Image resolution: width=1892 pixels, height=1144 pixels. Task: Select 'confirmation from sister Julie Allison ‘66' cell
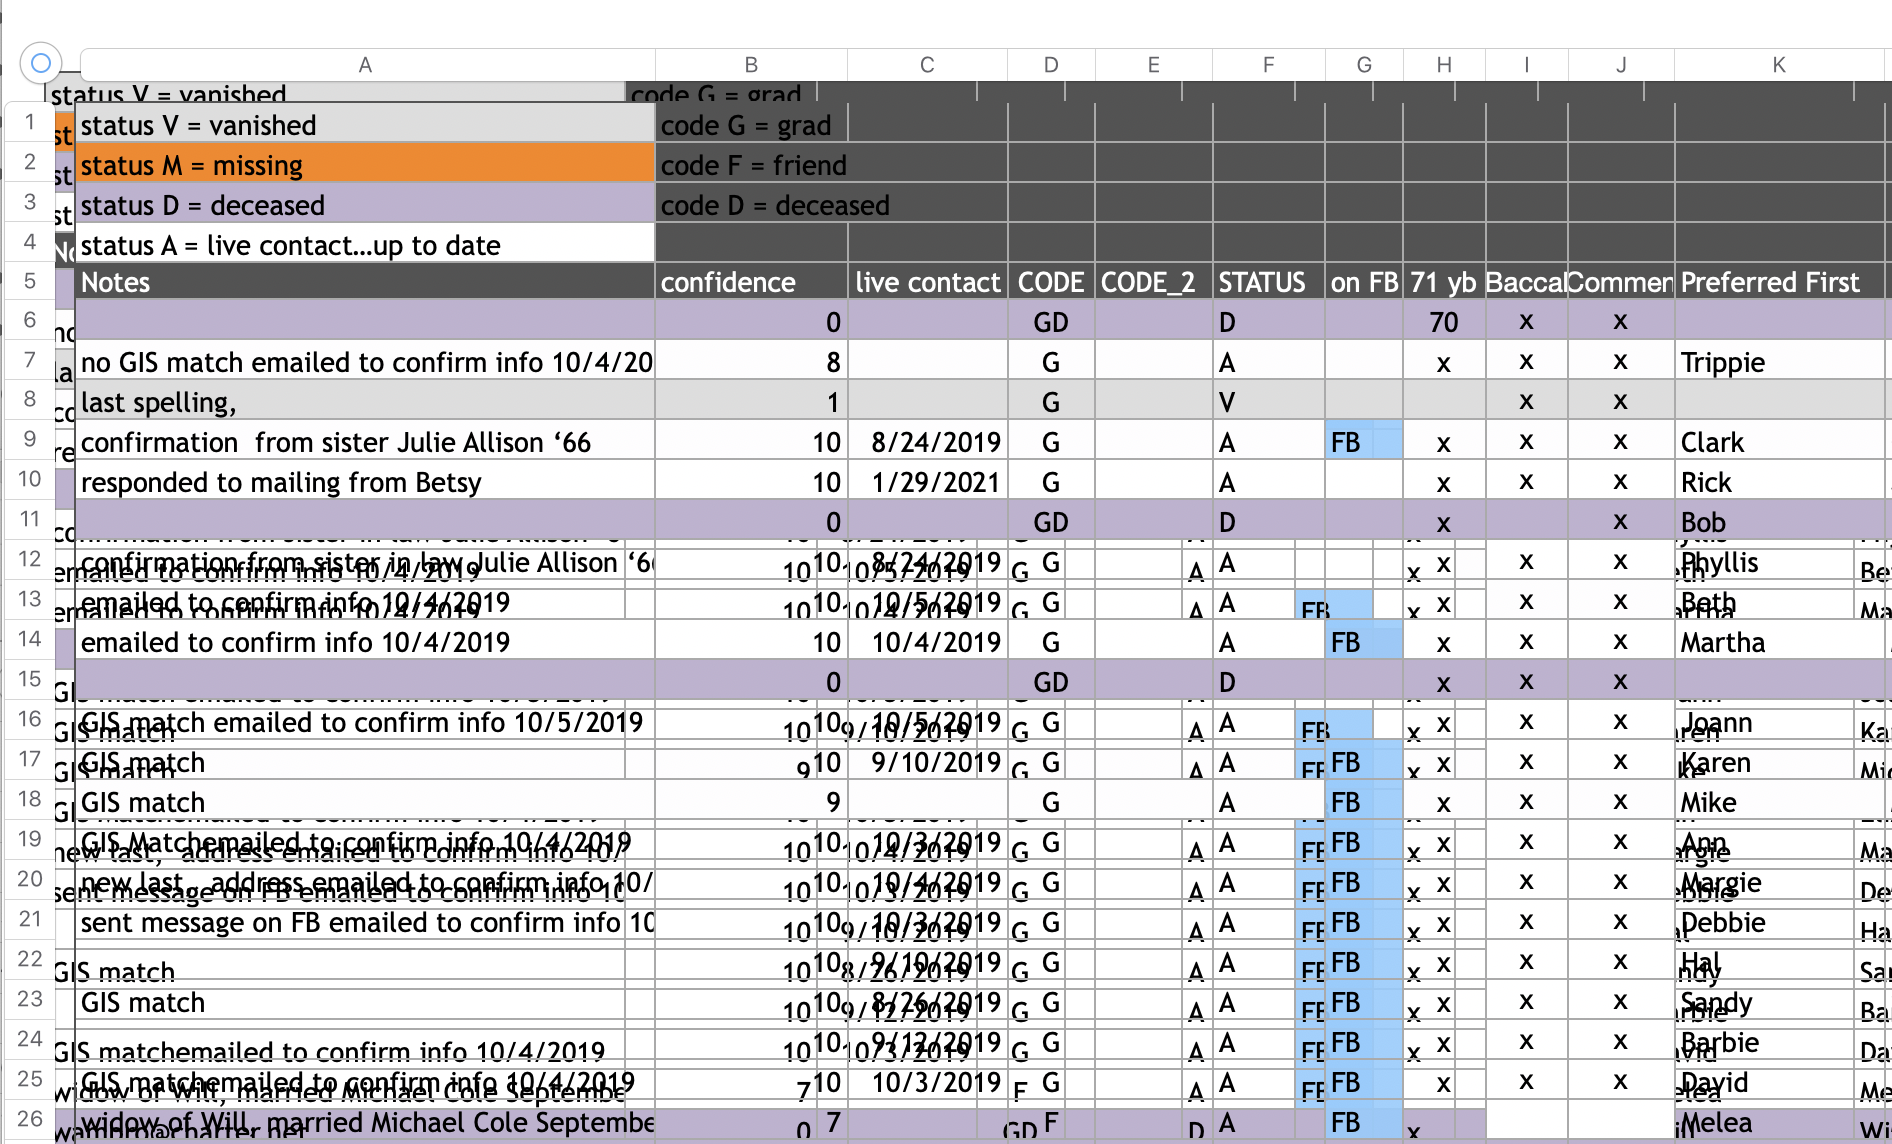[365, 441]
